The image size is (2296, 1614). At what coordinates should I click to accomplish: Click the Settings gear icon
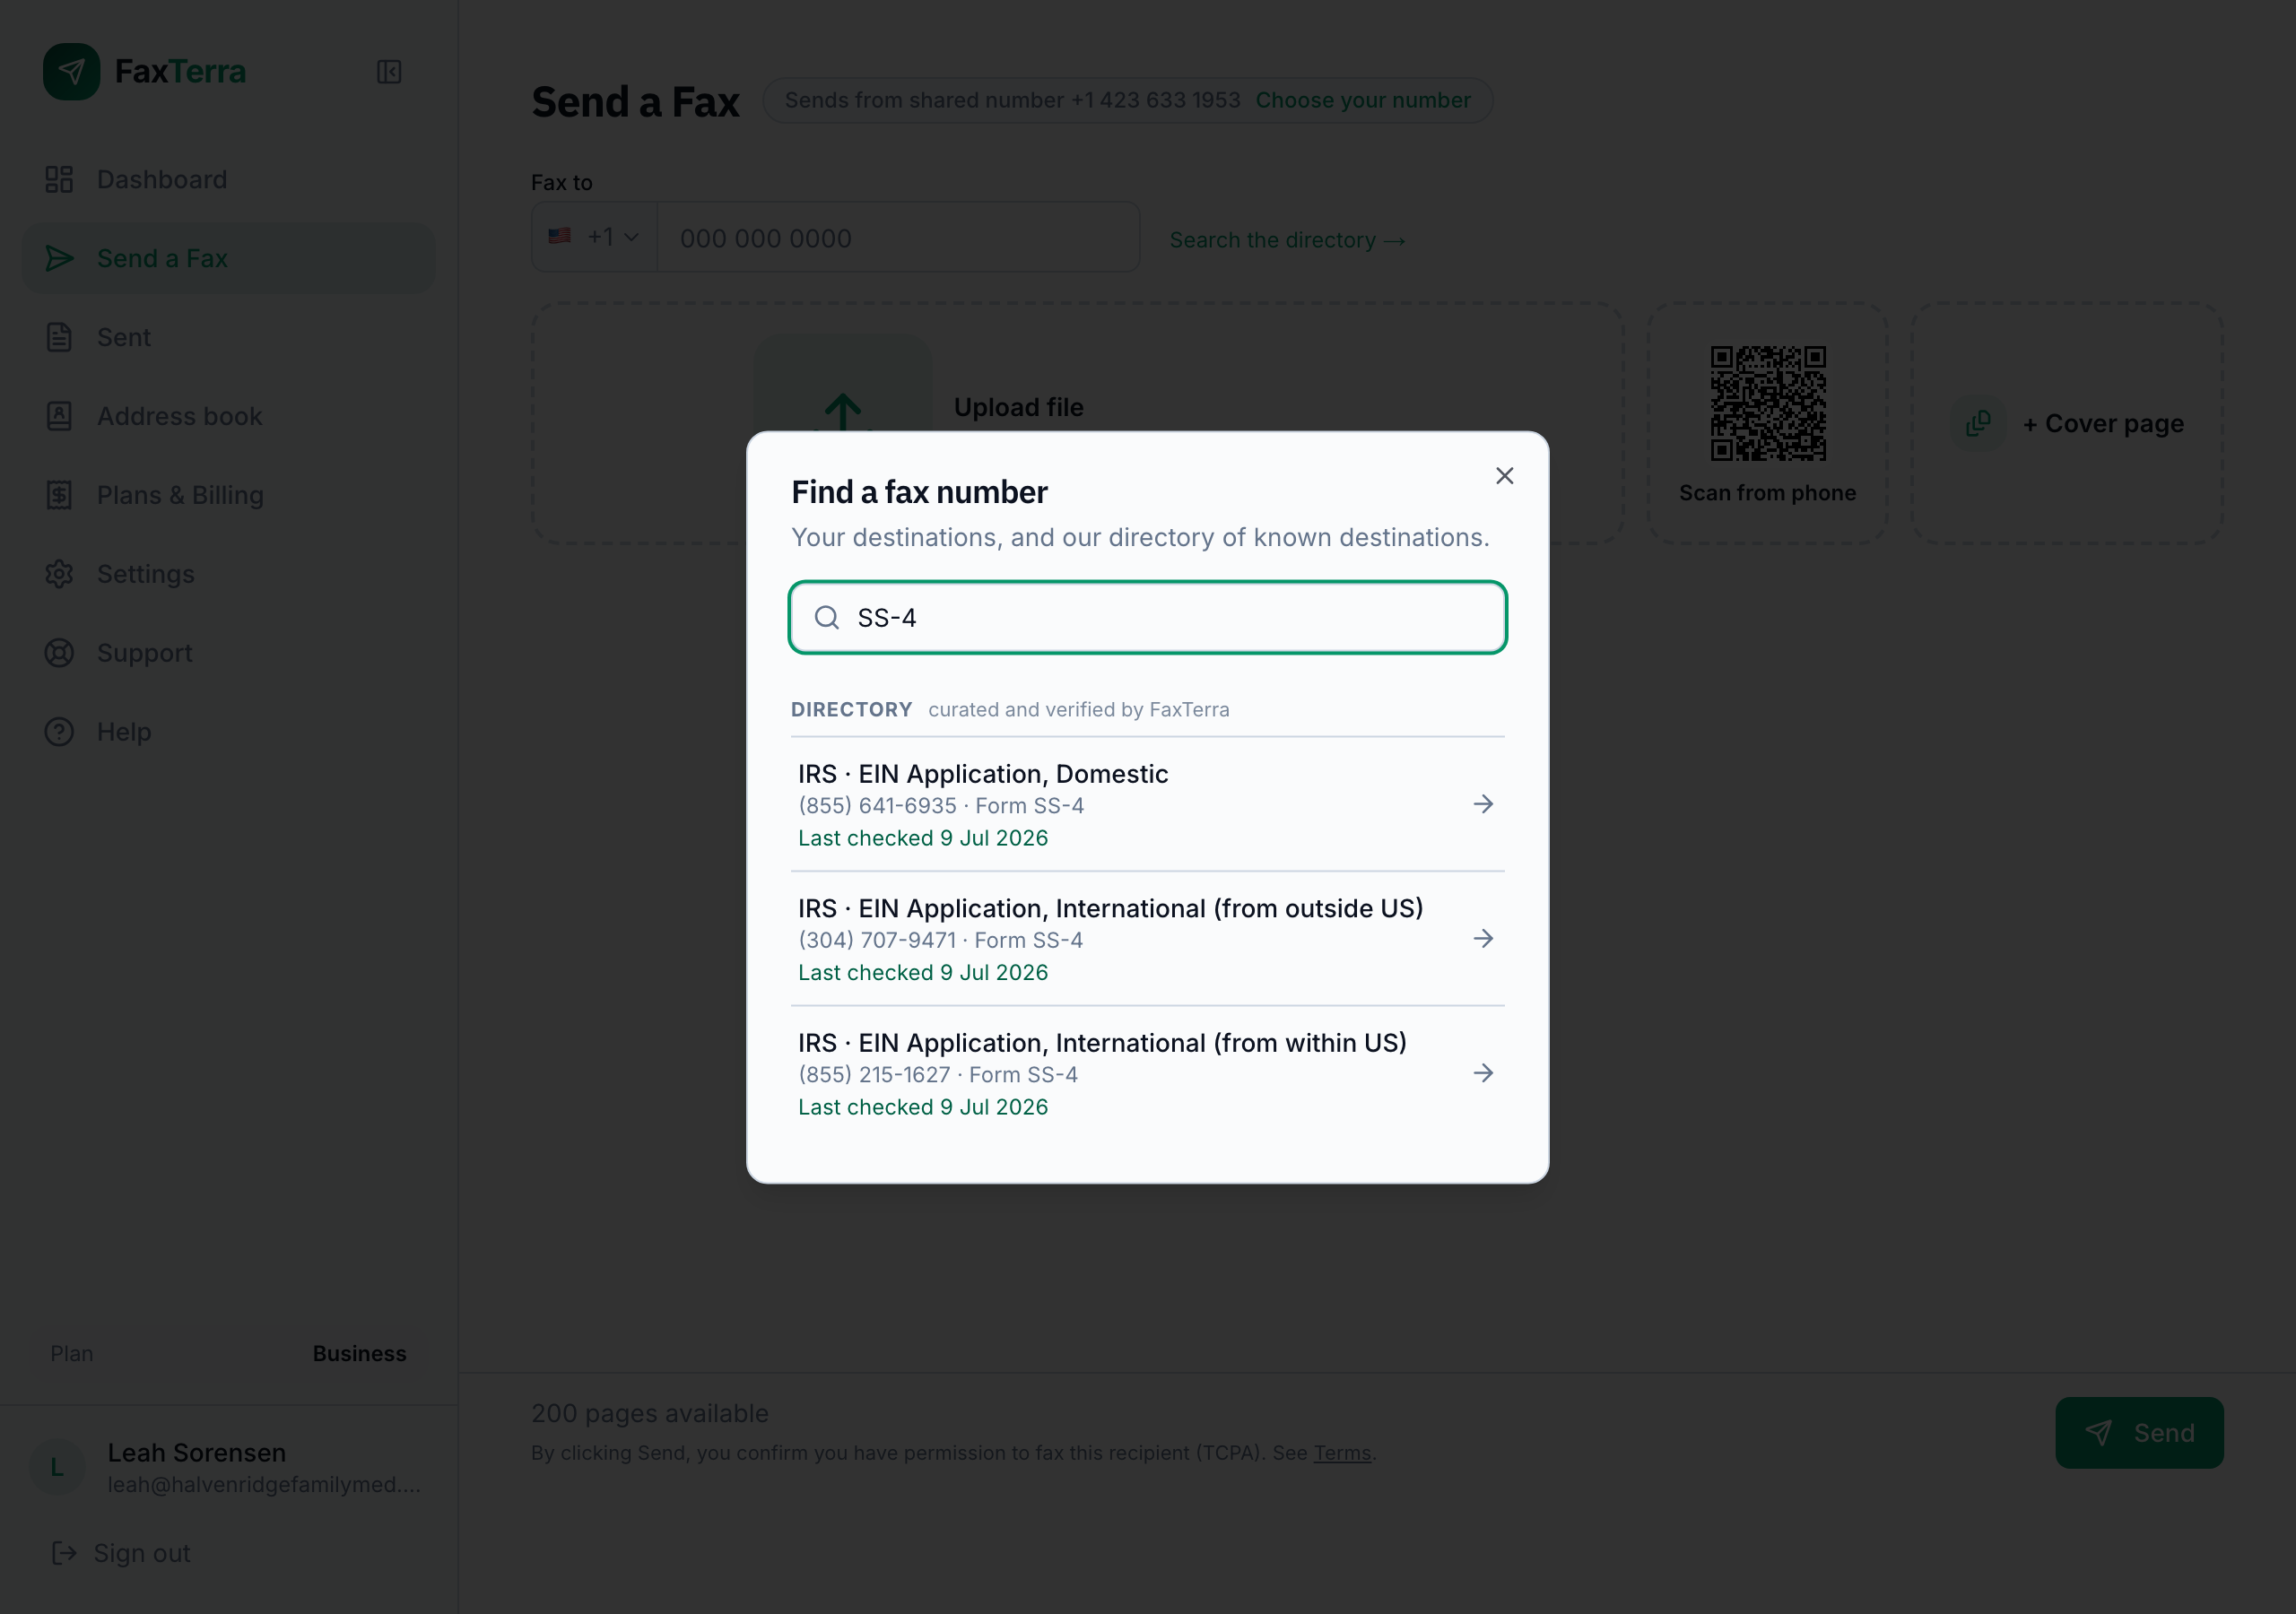click(59, 574)
